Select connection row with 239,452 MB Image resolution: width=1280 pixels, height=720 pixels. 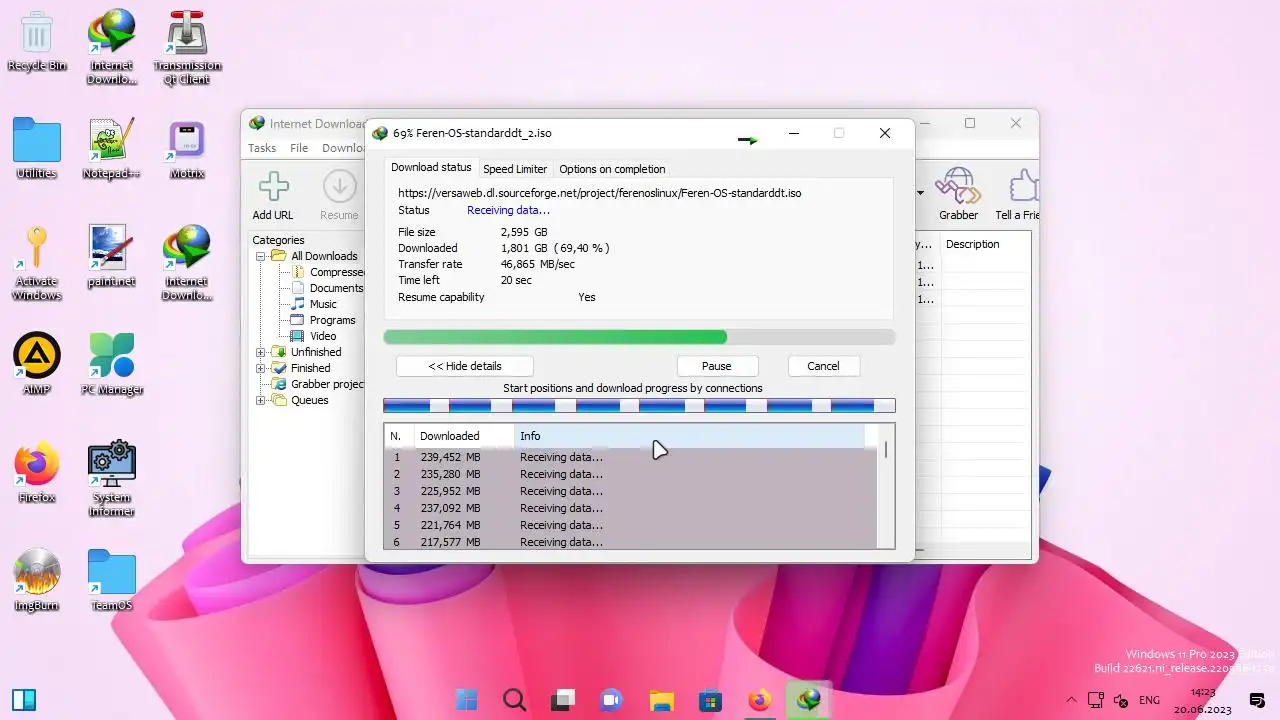tap(631, 457)
